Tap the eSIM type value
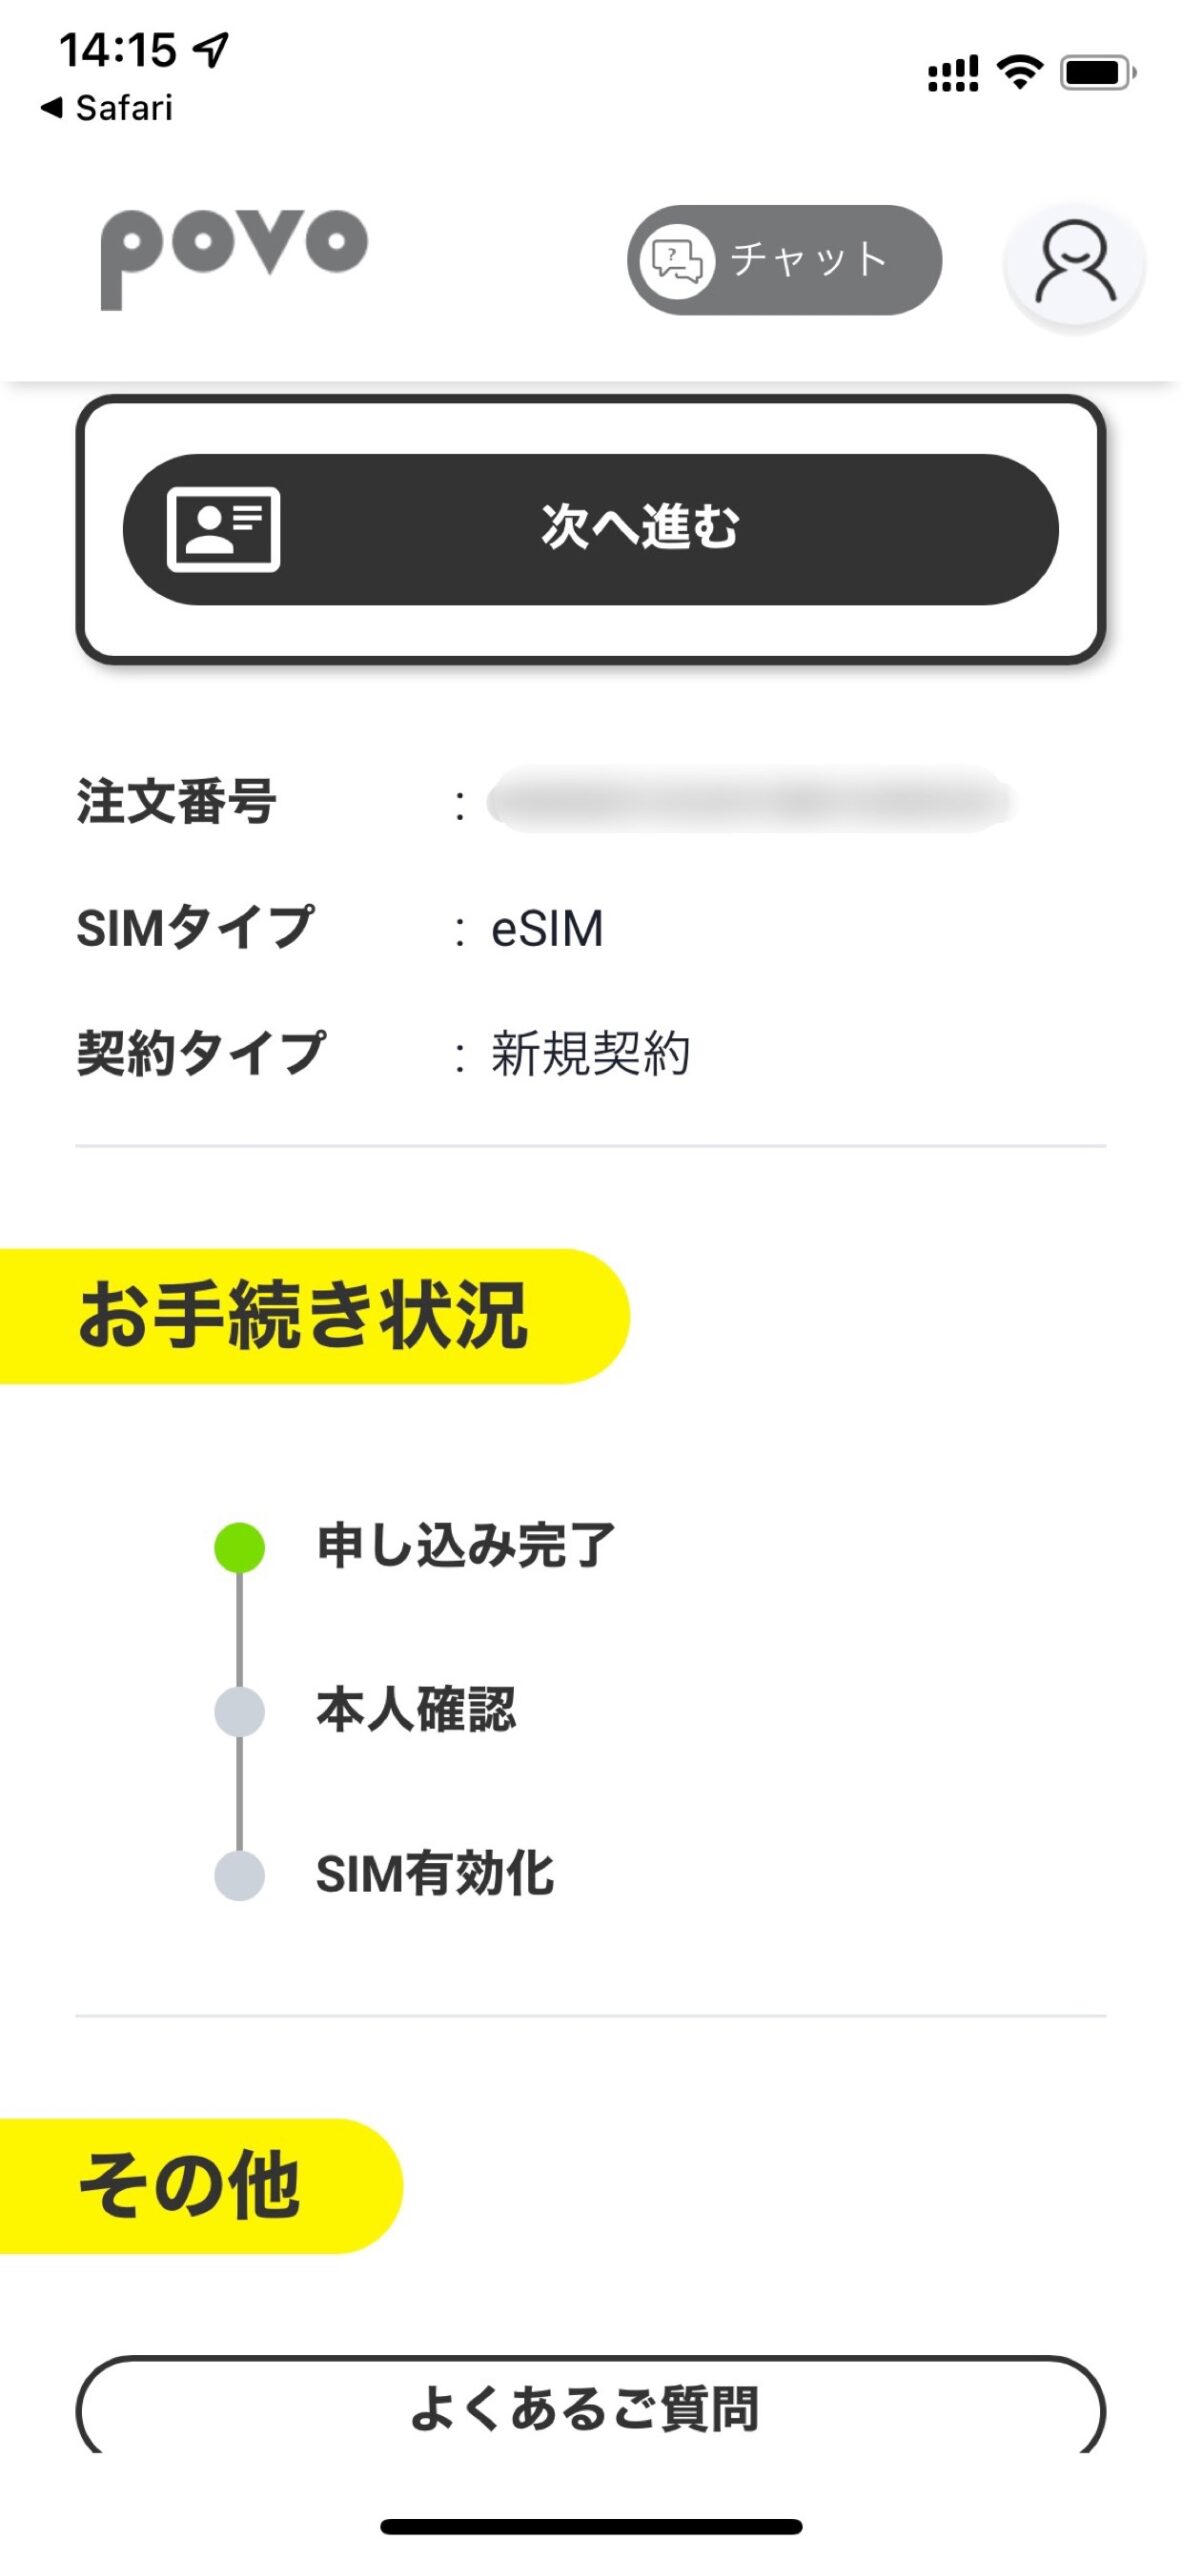Viewport: 1182px width, 2560px height. click(x=547, y=929)
